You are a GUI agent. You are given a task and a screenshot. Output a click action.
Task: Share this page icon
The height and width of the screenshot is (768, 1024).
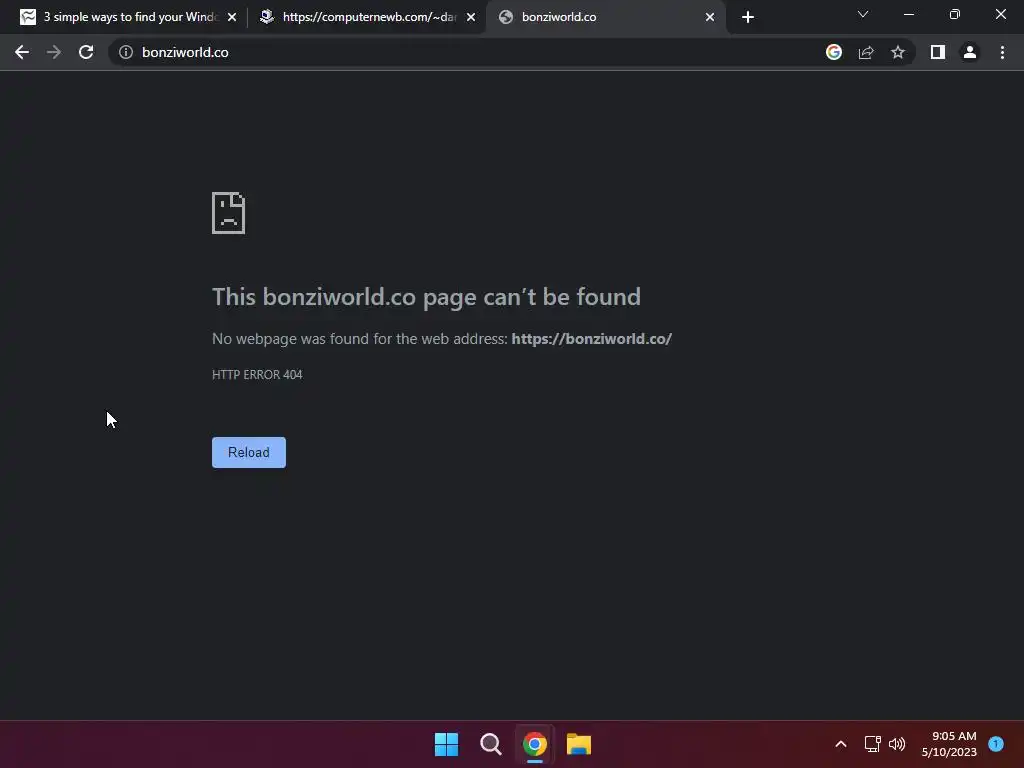866,52
